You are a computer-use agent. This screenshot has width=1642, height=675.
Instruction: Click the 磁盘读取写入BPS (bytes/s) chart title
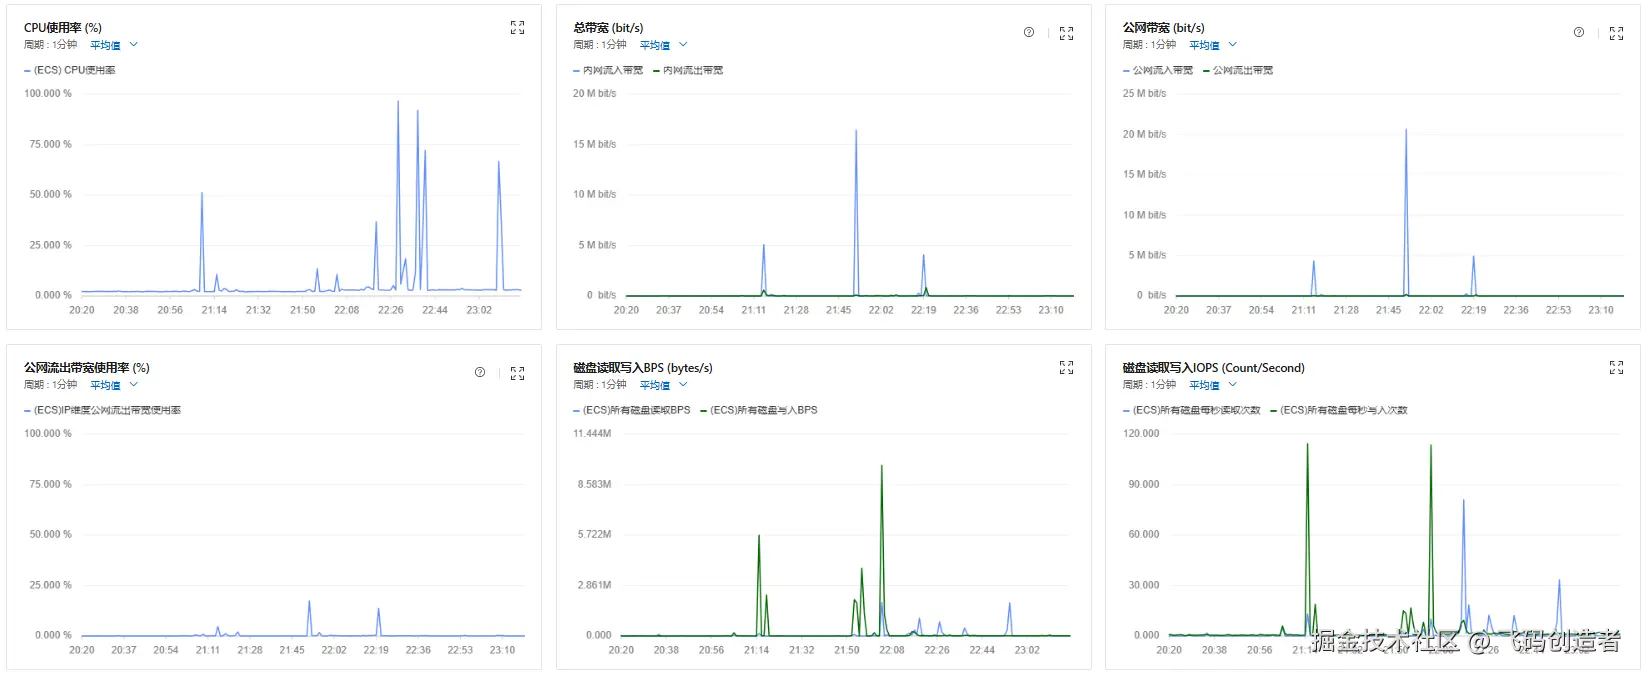pyautogui.click(x=643, y=368)
